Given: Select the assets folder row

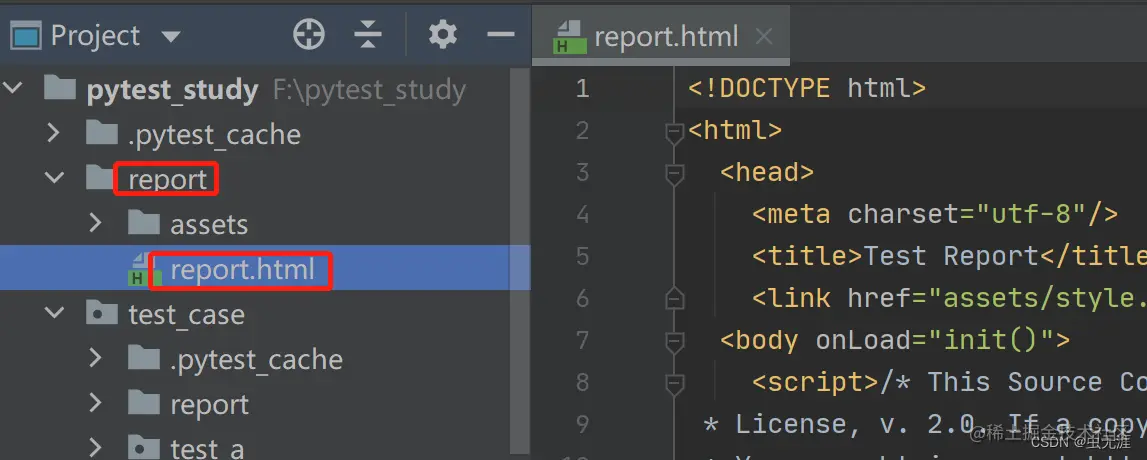Looking at the screenshot, I should 265,224.
